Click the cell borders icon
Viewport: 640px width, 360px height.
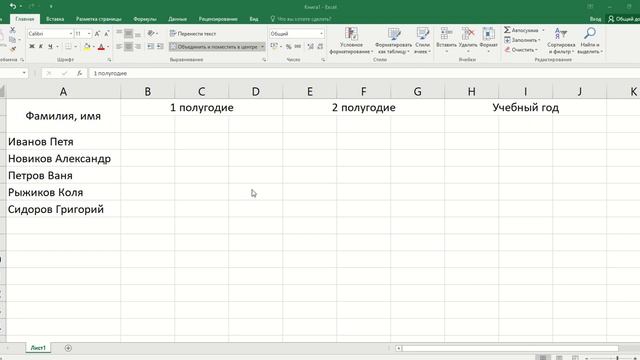68,47
